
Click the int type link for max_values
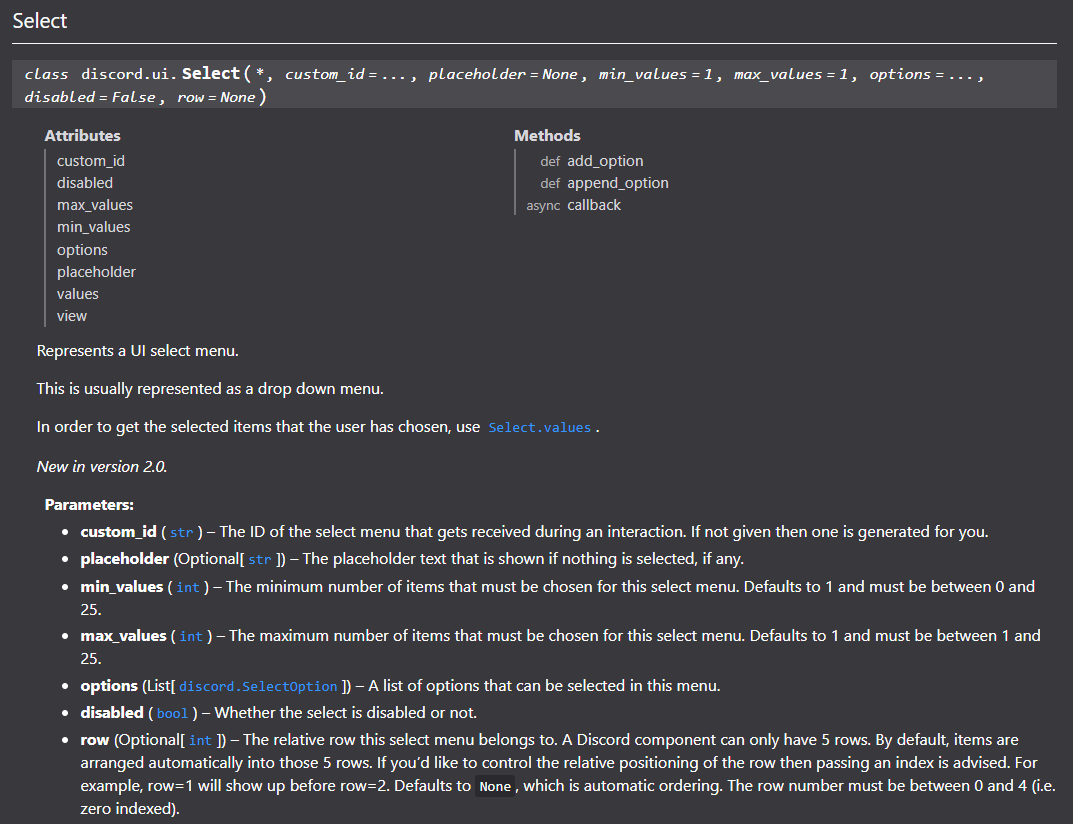[x=191, y=636]
